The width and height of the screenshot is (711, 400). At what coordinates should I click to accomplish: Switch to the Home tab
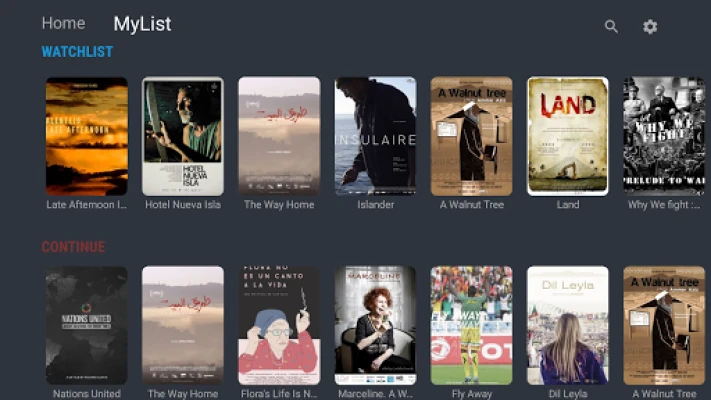[63, 23]
